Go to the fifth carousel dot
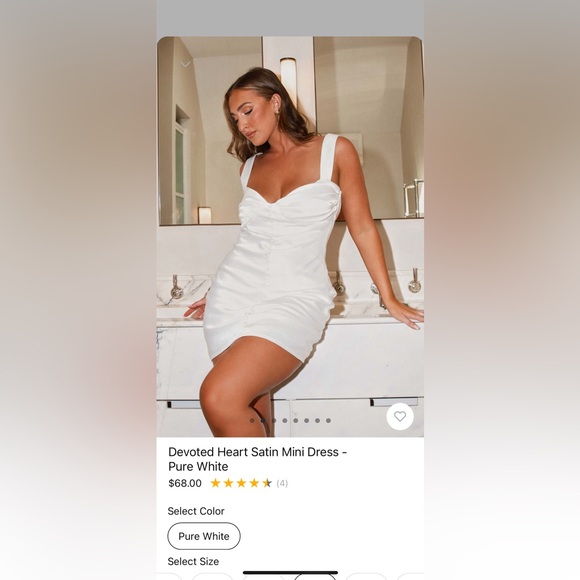The image size is (580, 580). [x=296, y=421]
